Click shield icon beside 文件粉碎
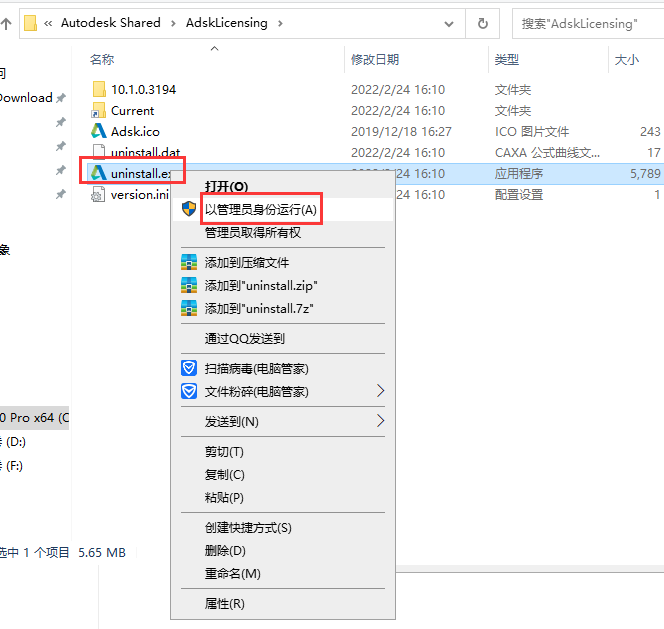664x629 pixels. click(189, 391)
